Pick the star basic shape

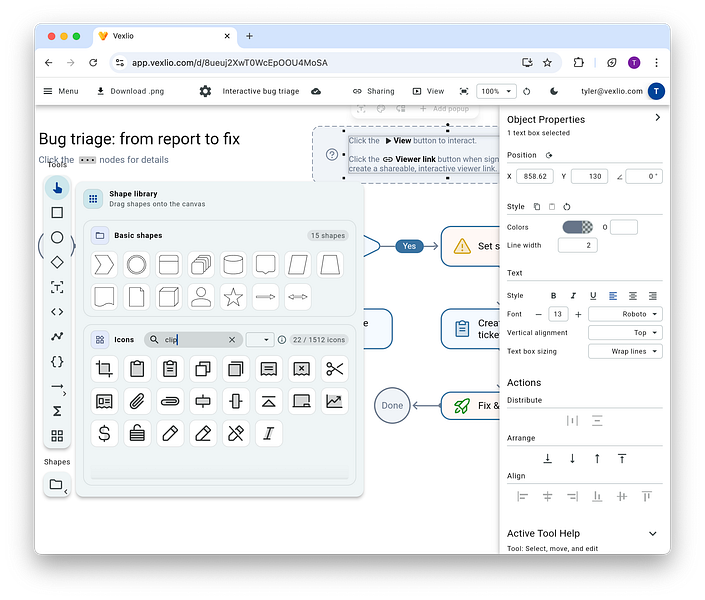tap(233, 297)
